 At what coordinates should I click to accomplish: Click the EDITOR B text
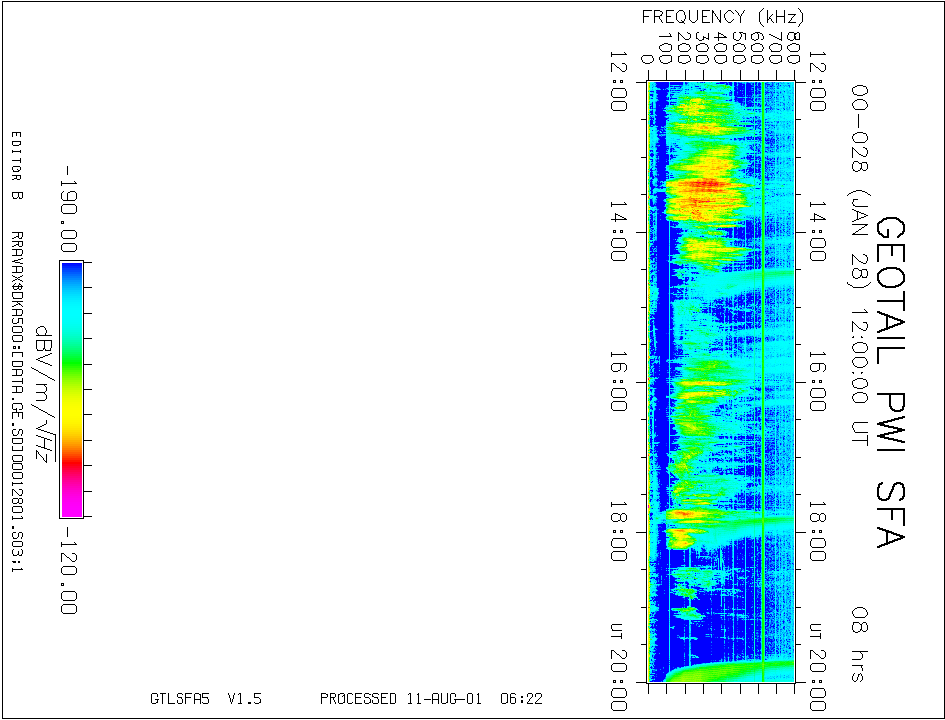[16, 165]
